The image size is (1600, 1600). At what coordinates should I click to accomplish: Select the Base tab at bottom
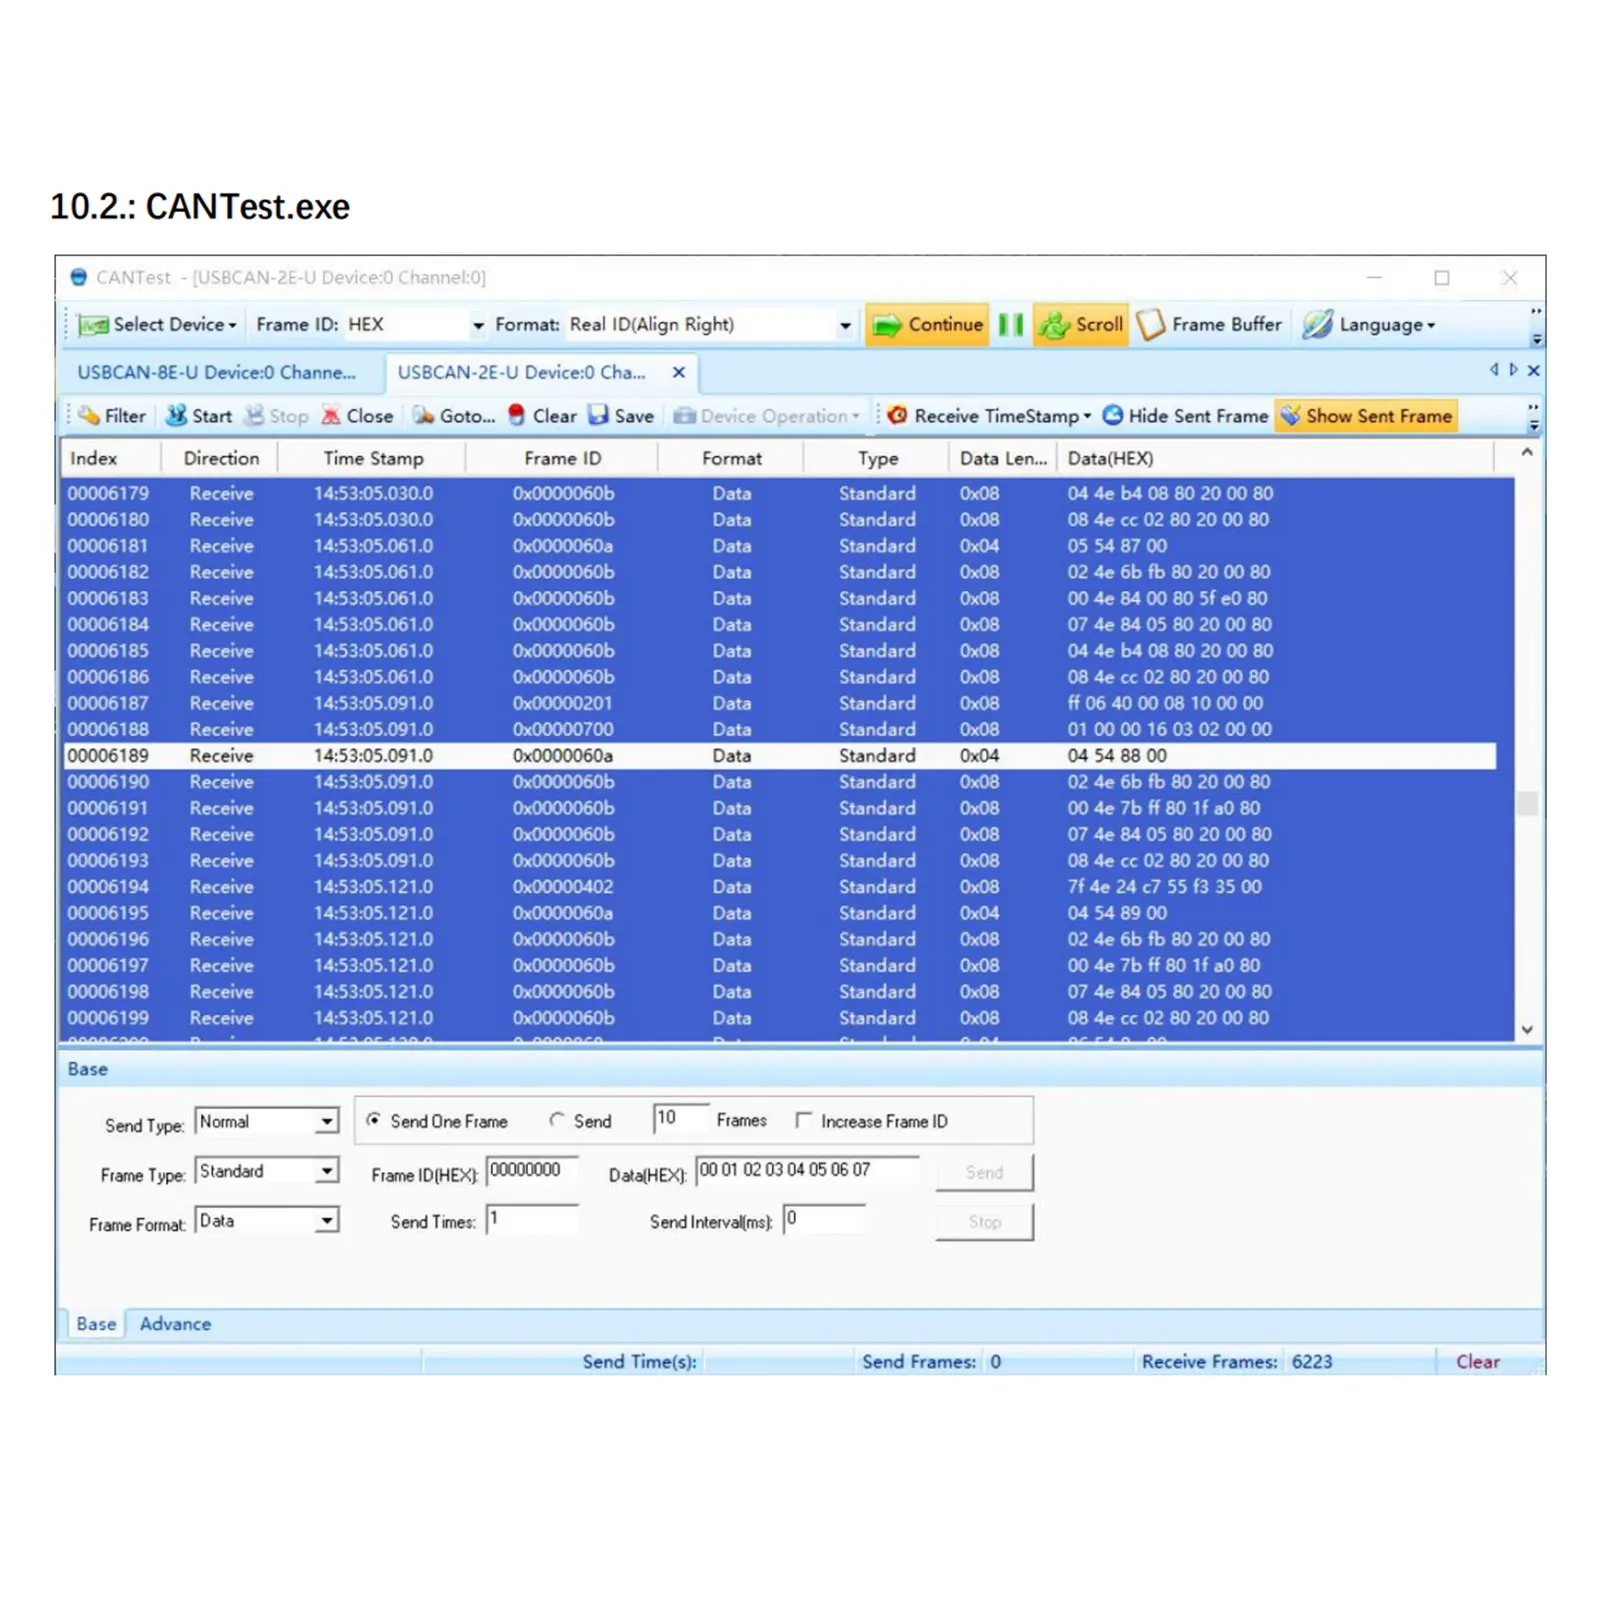96,1324
